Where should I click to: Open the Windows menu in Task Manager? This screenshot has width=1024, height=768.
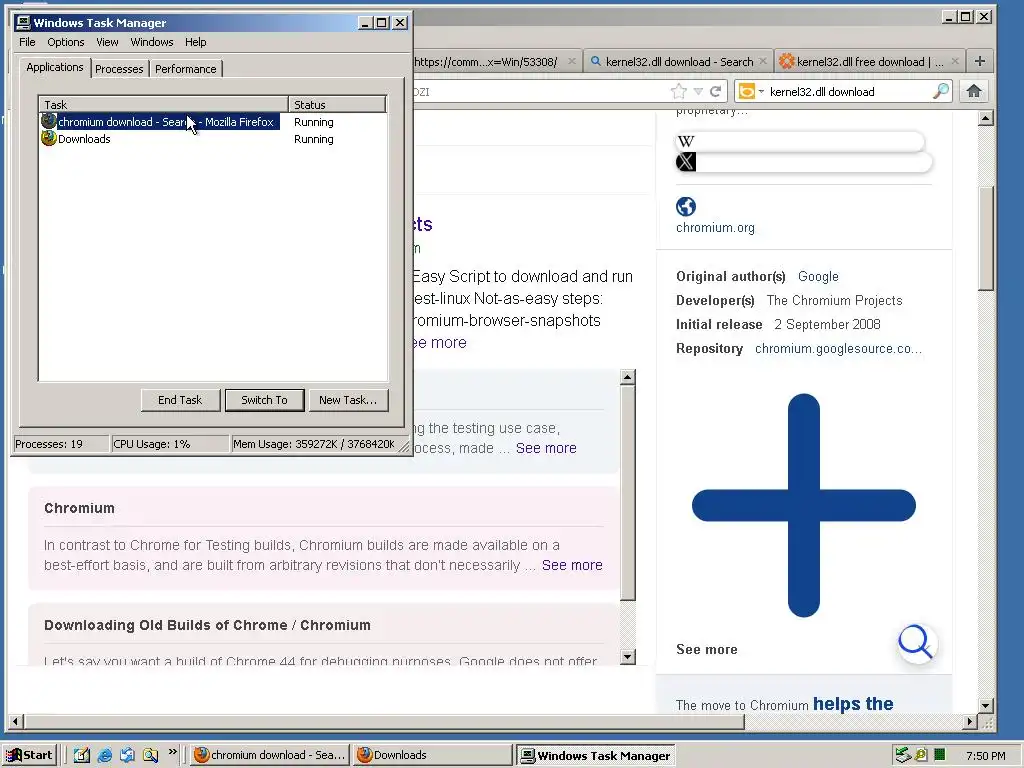152,42
